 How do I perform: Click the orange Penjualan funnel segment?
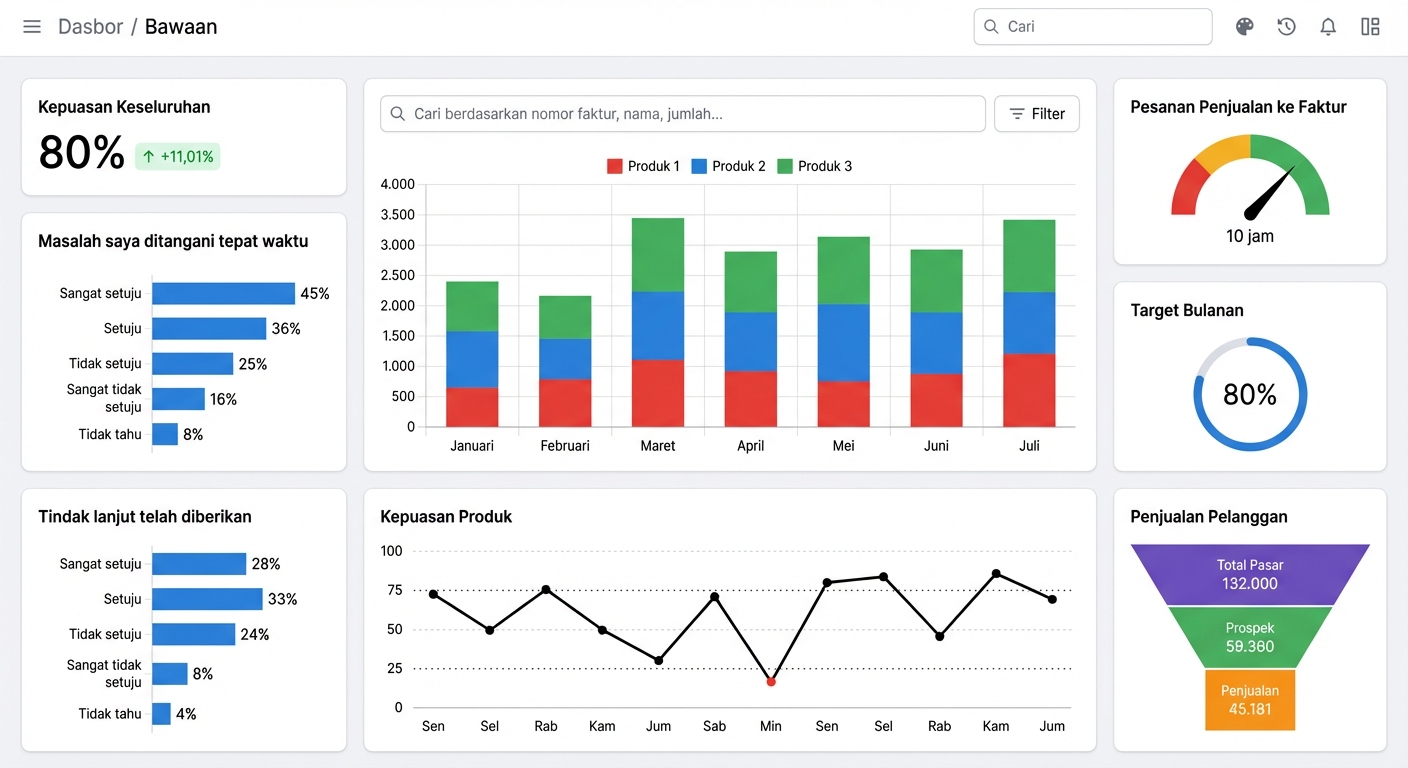[1250, 700]
